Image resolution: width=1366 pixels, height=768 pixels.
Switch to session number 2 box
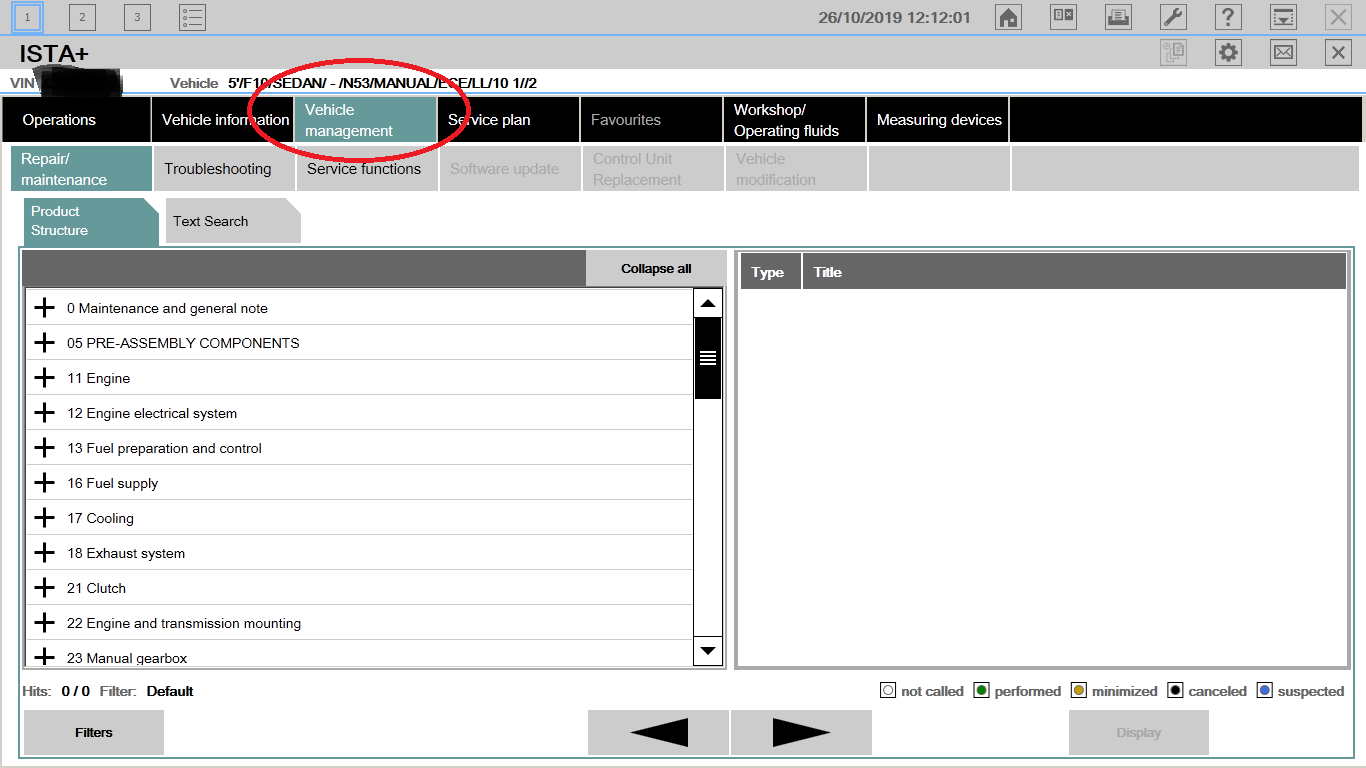click(x=82, y=17)
